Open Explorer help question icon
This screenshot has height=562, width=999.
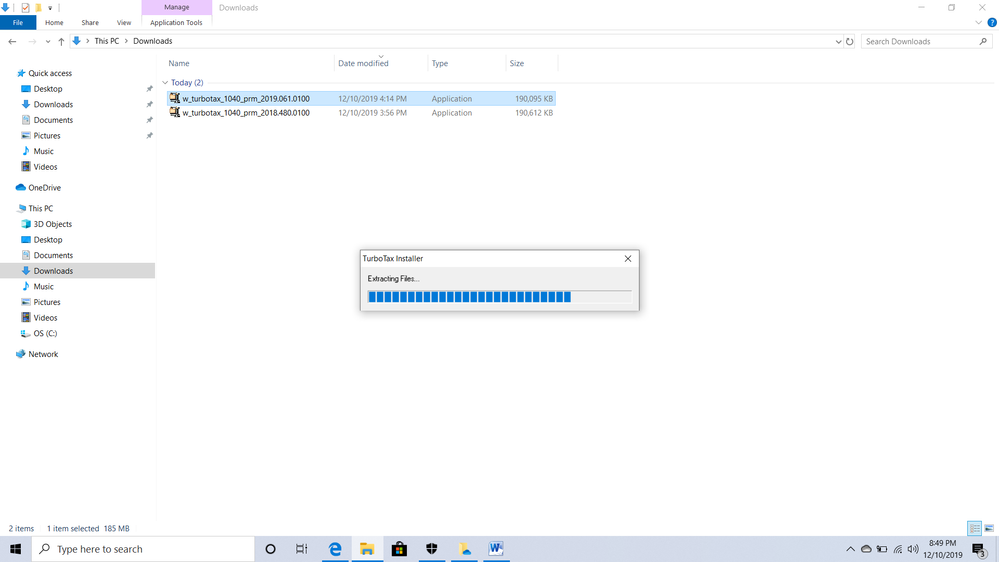click(x=992, y=22)
